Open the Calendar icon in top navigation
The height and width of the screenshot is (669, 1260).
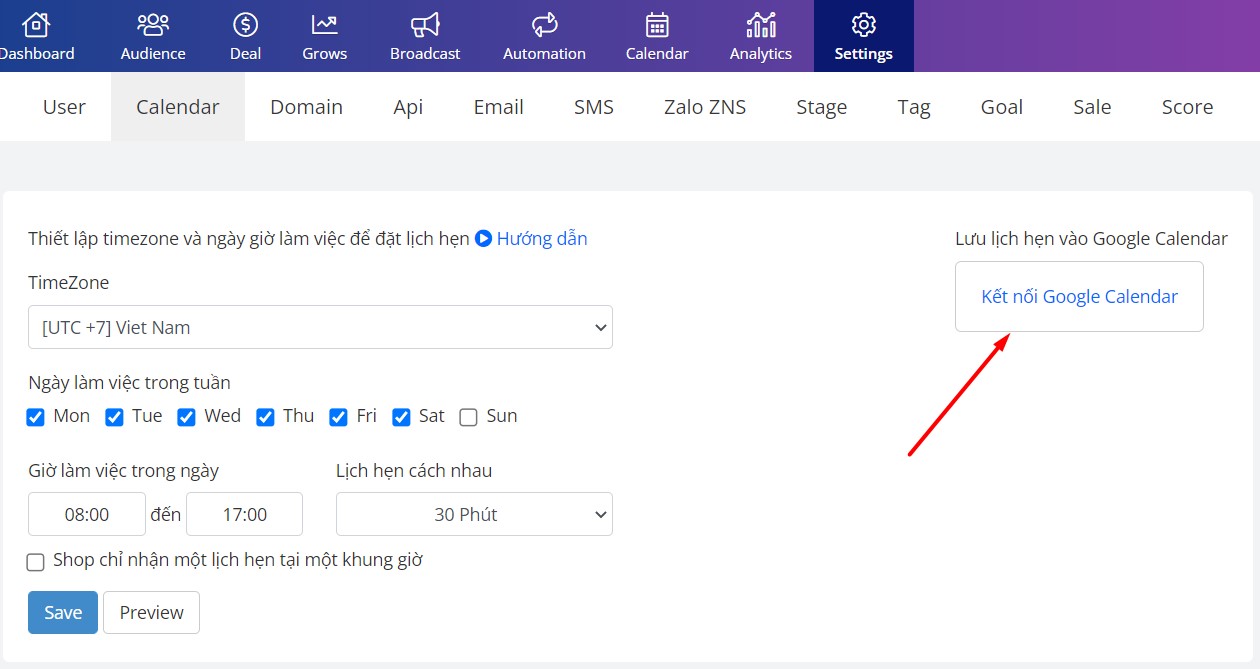657,24
